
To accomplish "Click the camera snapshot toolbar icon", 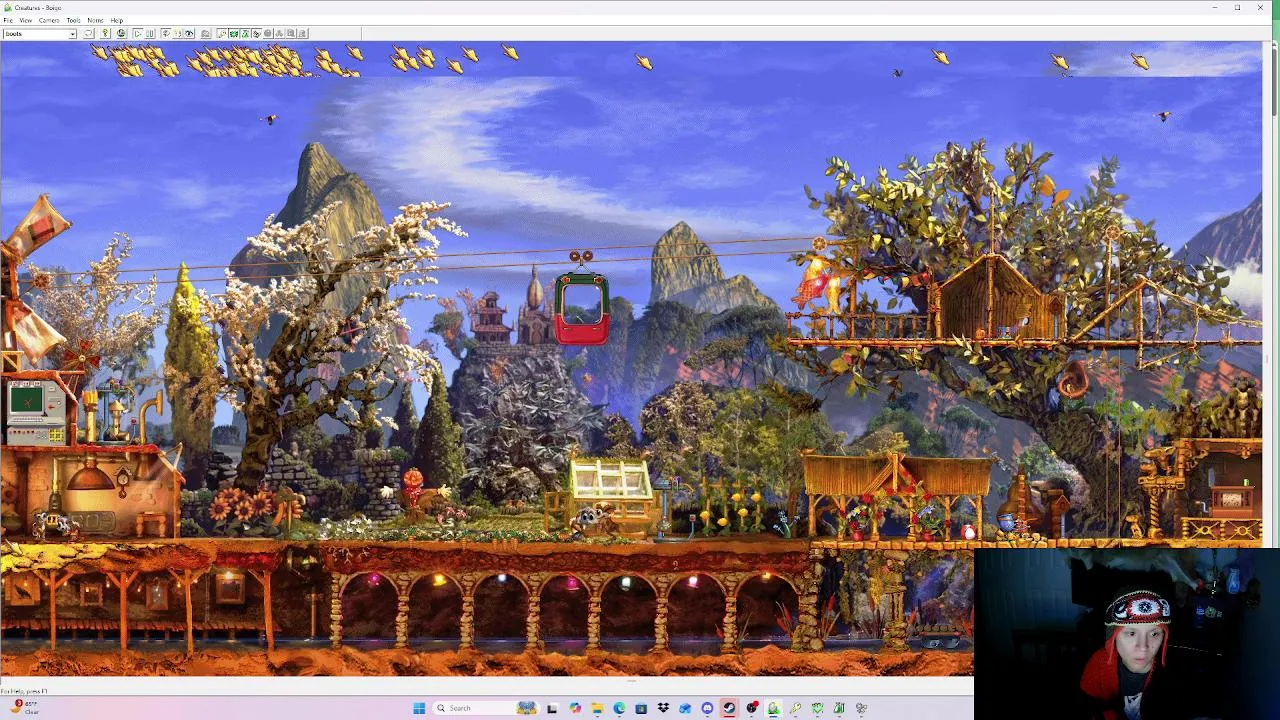I will coord(206,34).
